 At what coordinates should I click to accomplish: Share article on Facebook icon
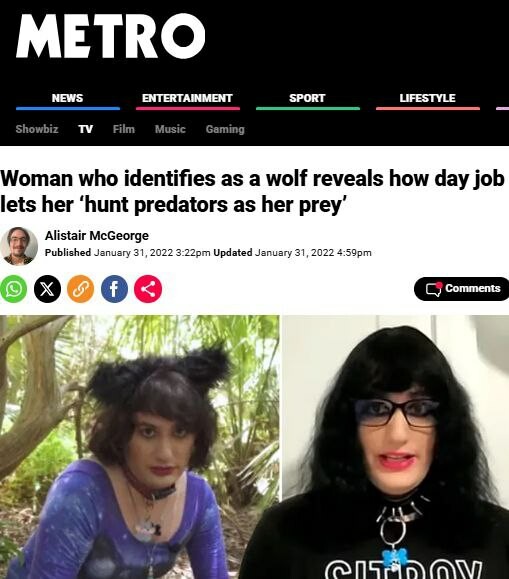tap(115, 289)
